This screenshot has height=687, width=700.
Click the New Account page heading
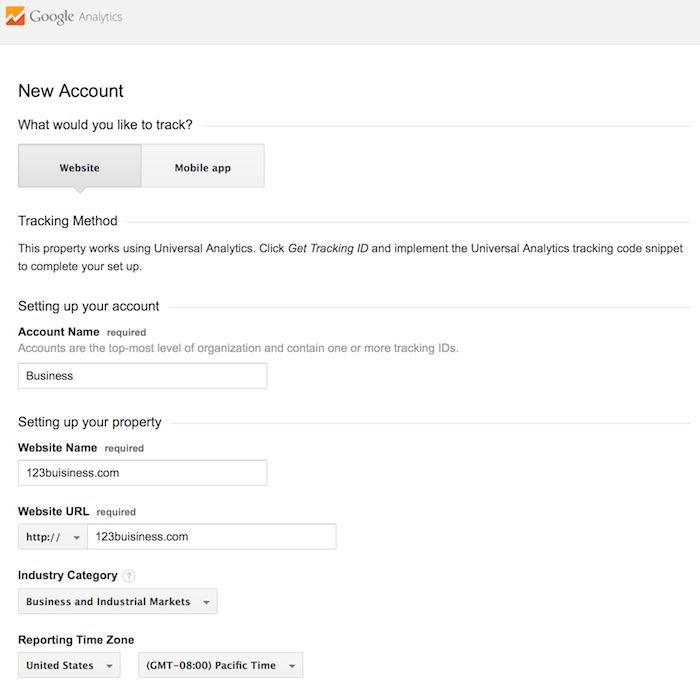click(x=71, y=91)
